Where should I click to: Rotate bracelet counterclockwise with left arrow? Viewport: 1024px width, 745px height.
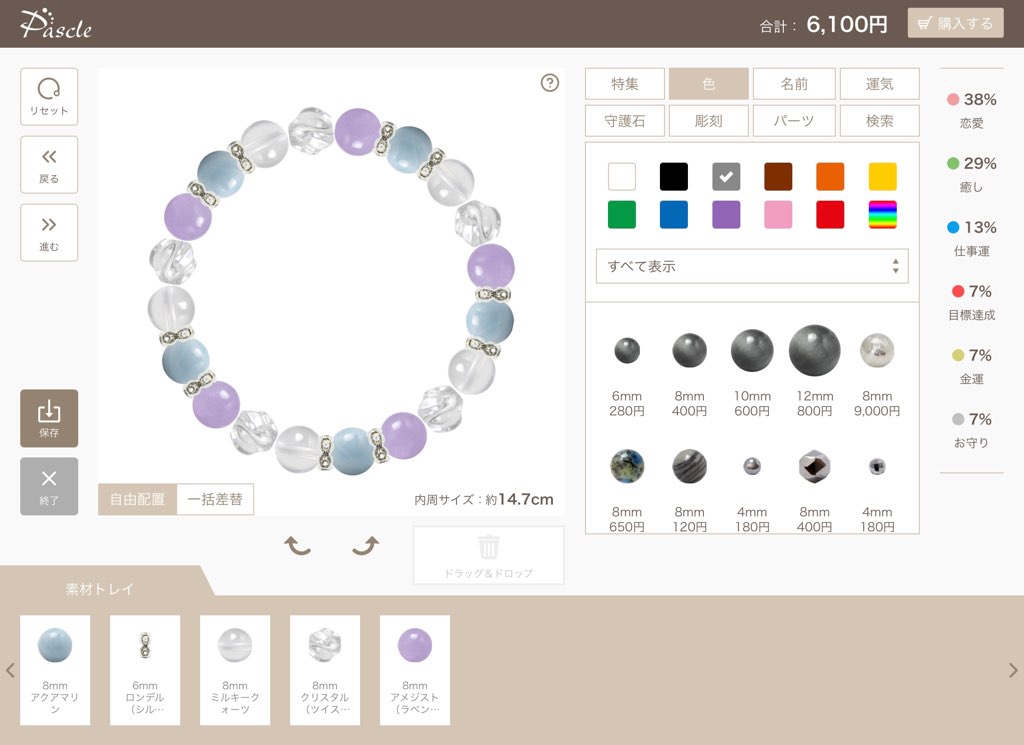298,545
